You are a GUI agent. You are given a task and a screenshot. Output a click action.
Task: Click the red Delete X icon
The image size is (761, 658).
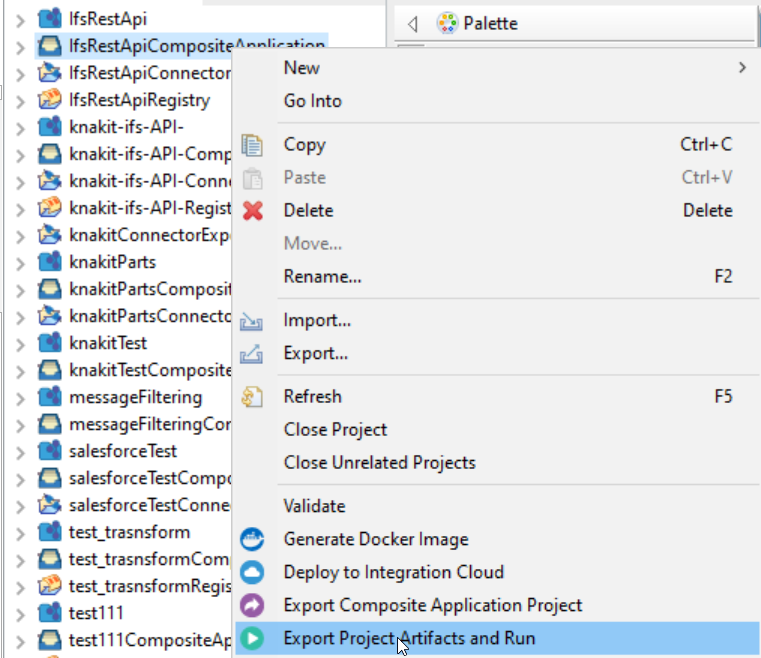point(253,211)
